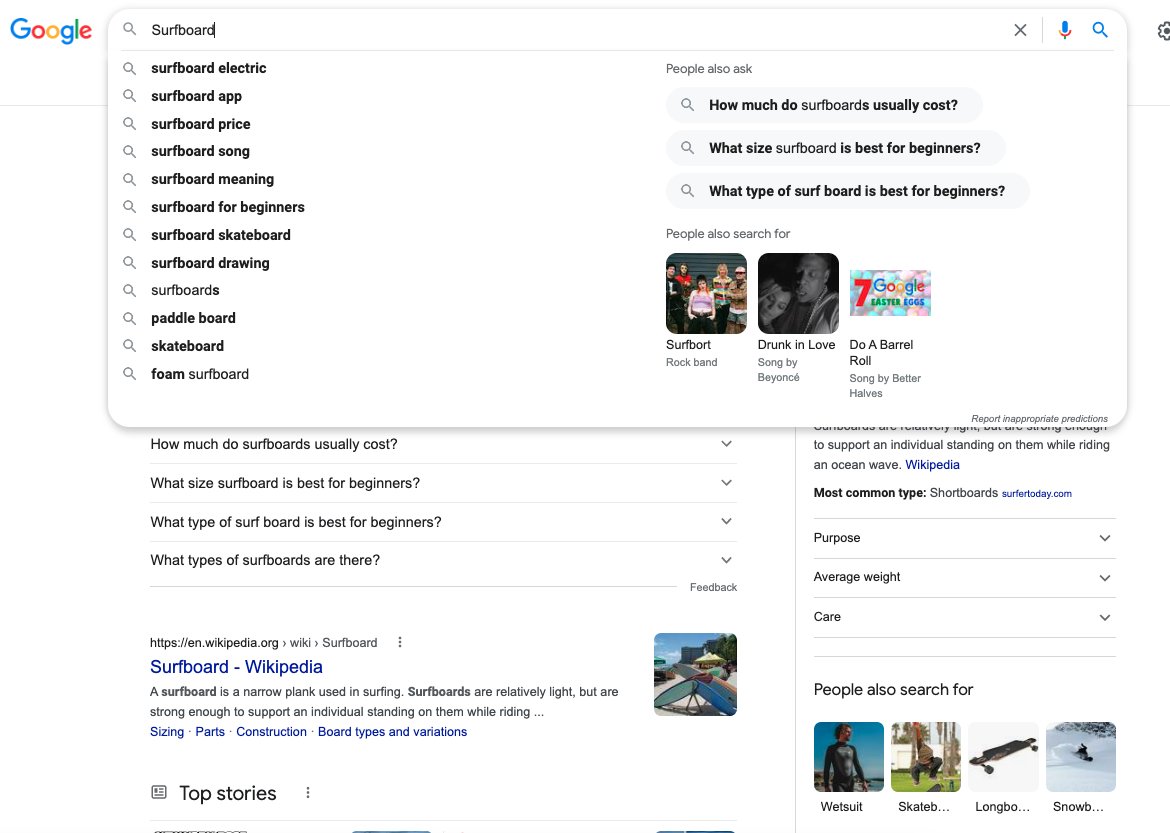Open 'Board types and variations' sitelink
Viewport: 1170px width, 833px height.
pos(392,731)
